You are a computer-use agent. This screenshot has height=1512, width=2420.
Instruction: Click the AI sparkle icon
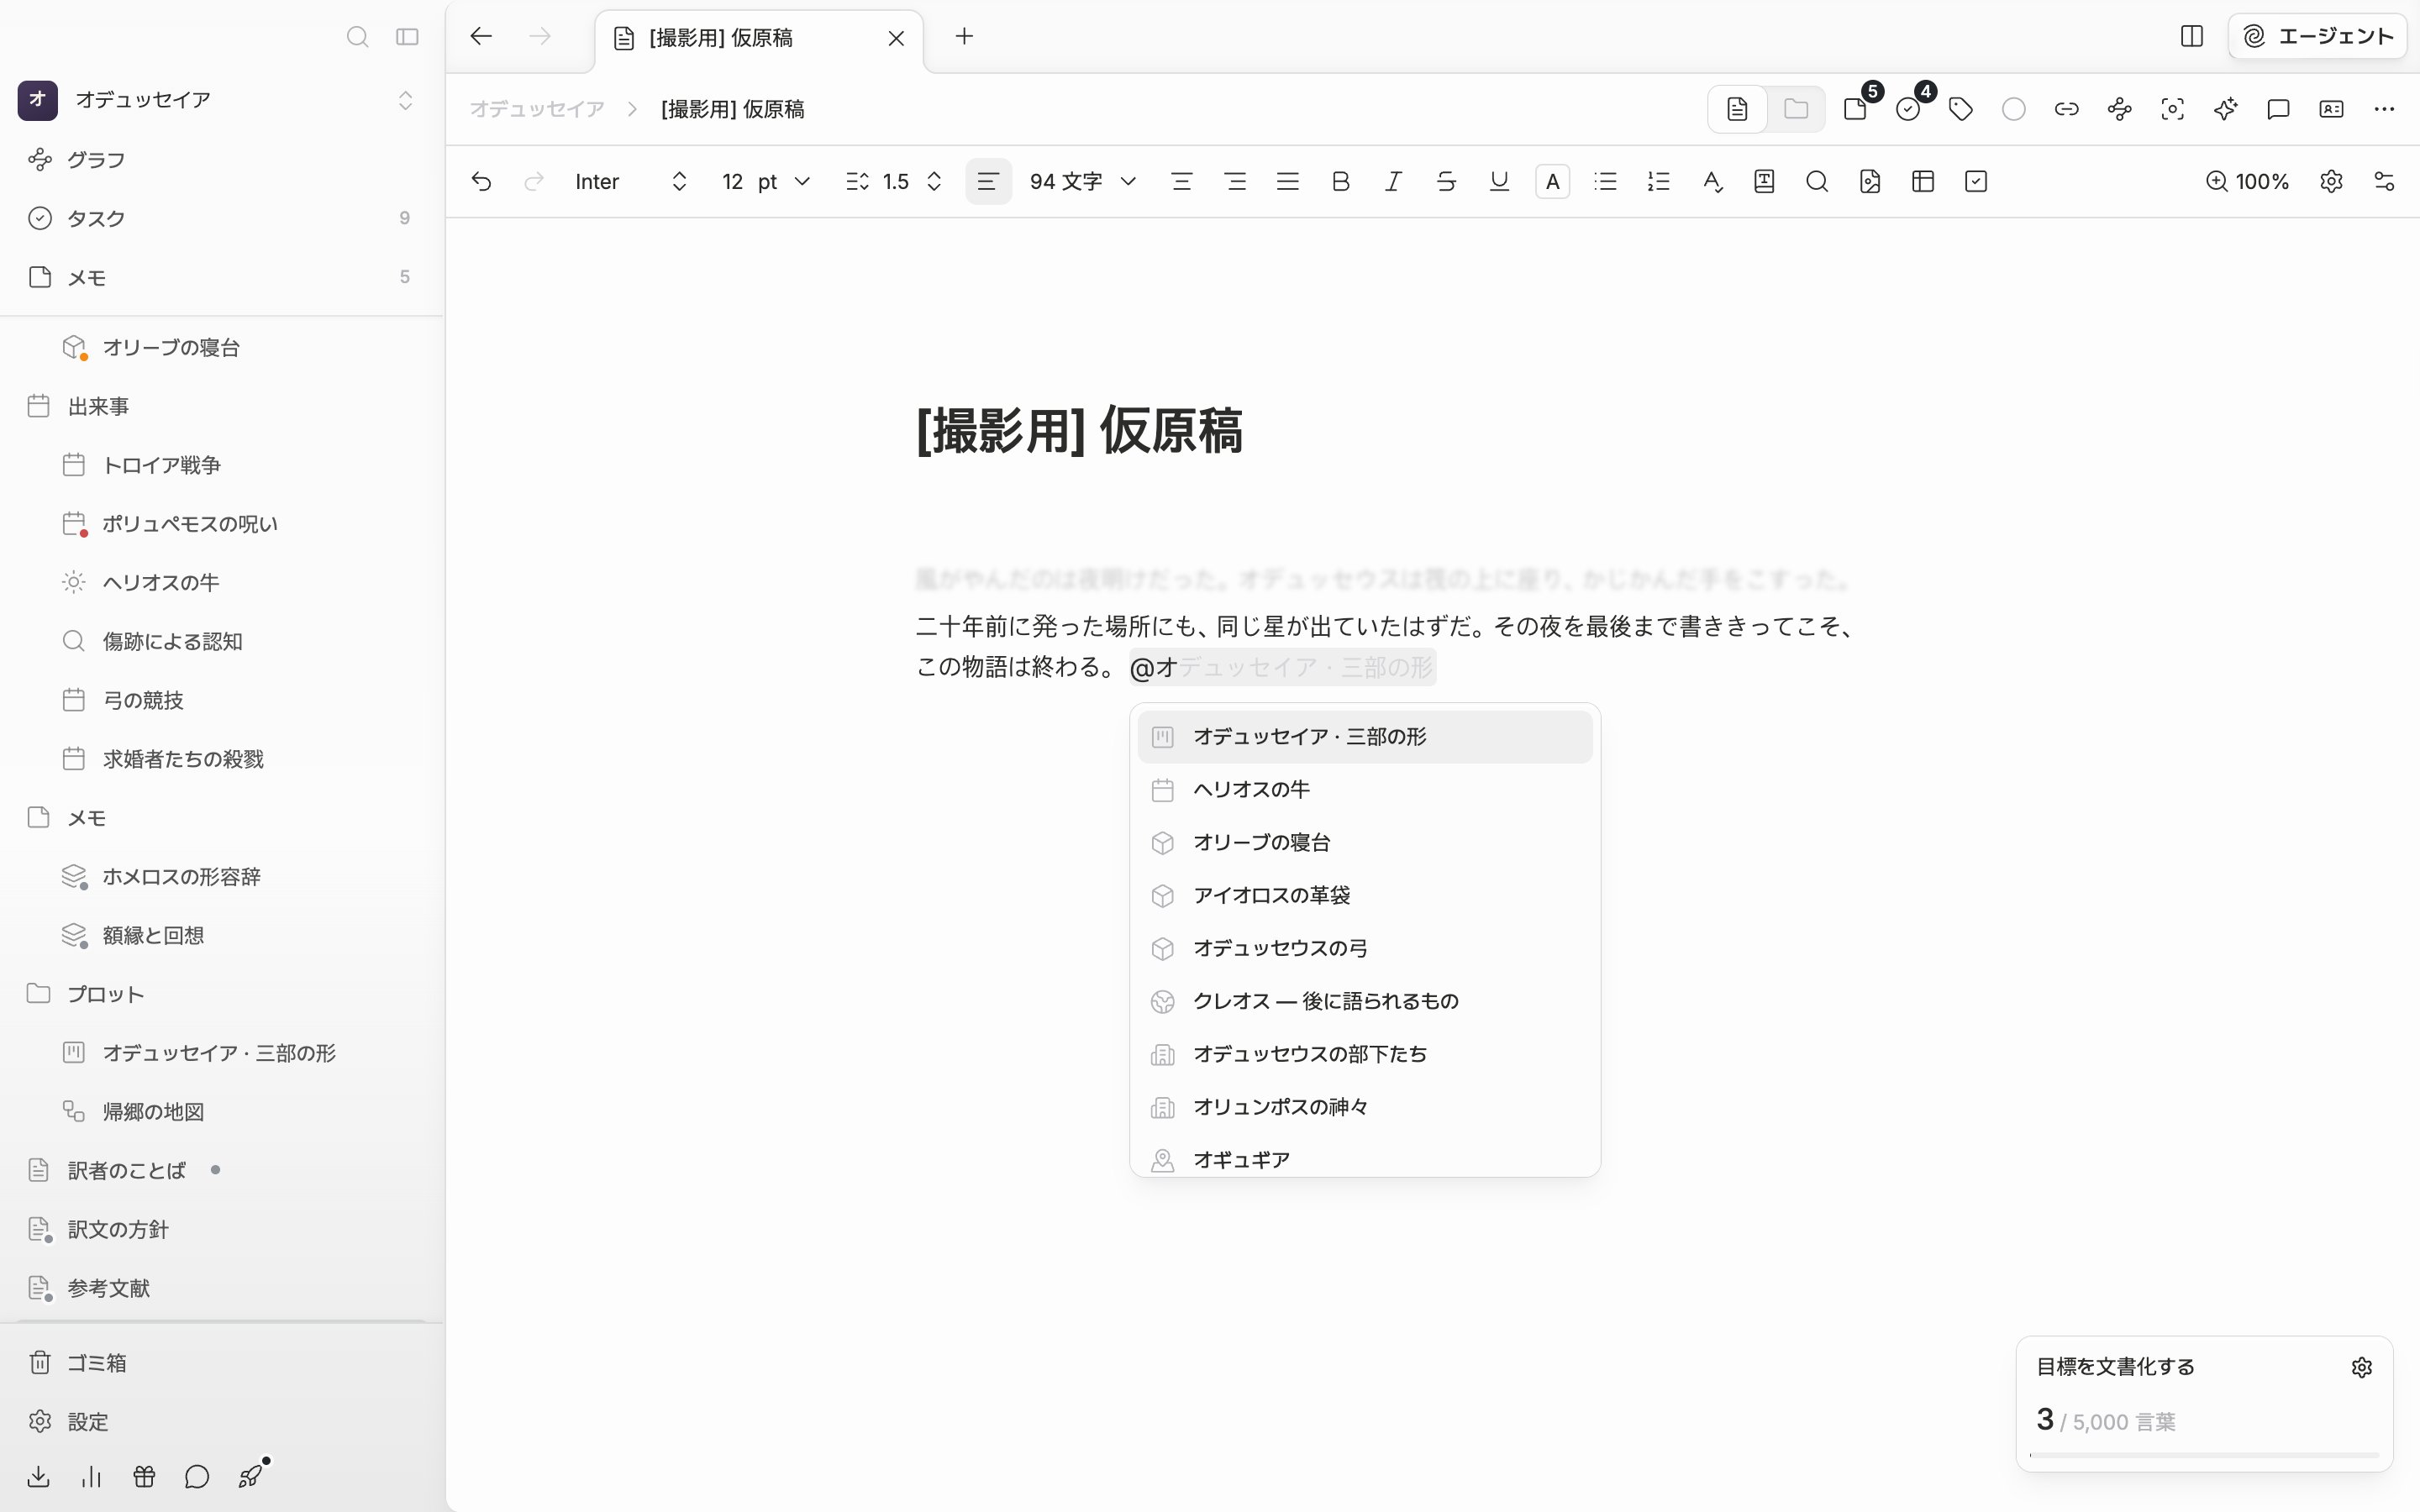[2225, 109]
